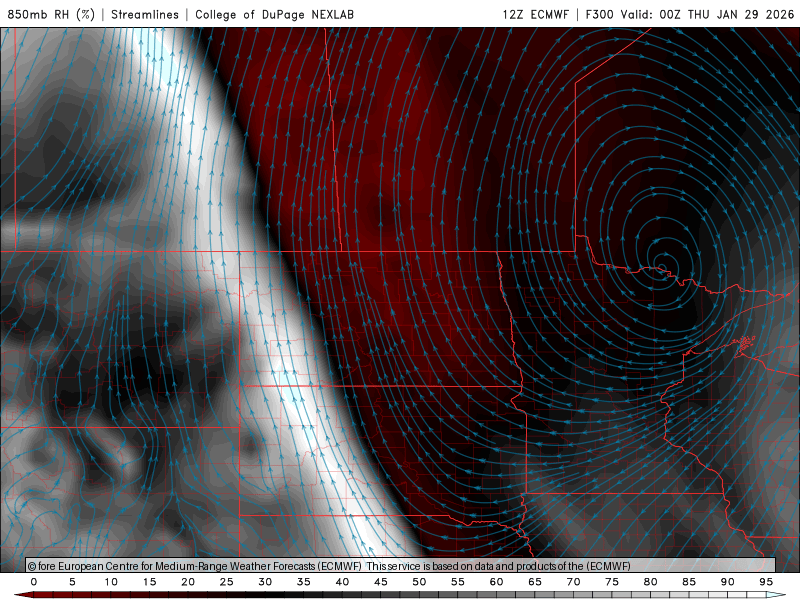Image resolution: width=800 pixels, height=600 pixels.
Task: Click the "20" value on the color scale
Action: click(x=188, y=582)
